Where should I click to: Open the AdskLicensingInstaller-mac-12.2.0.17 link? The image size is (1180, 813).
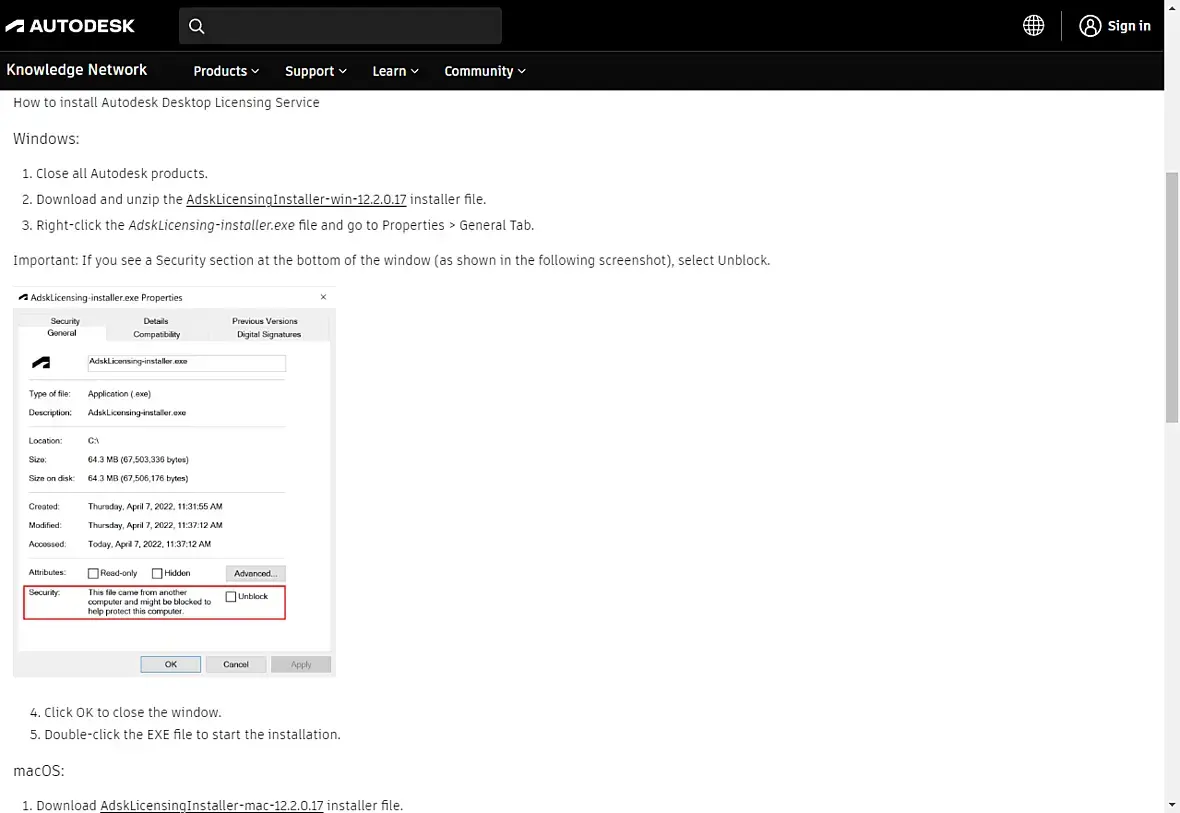[211, 805]
